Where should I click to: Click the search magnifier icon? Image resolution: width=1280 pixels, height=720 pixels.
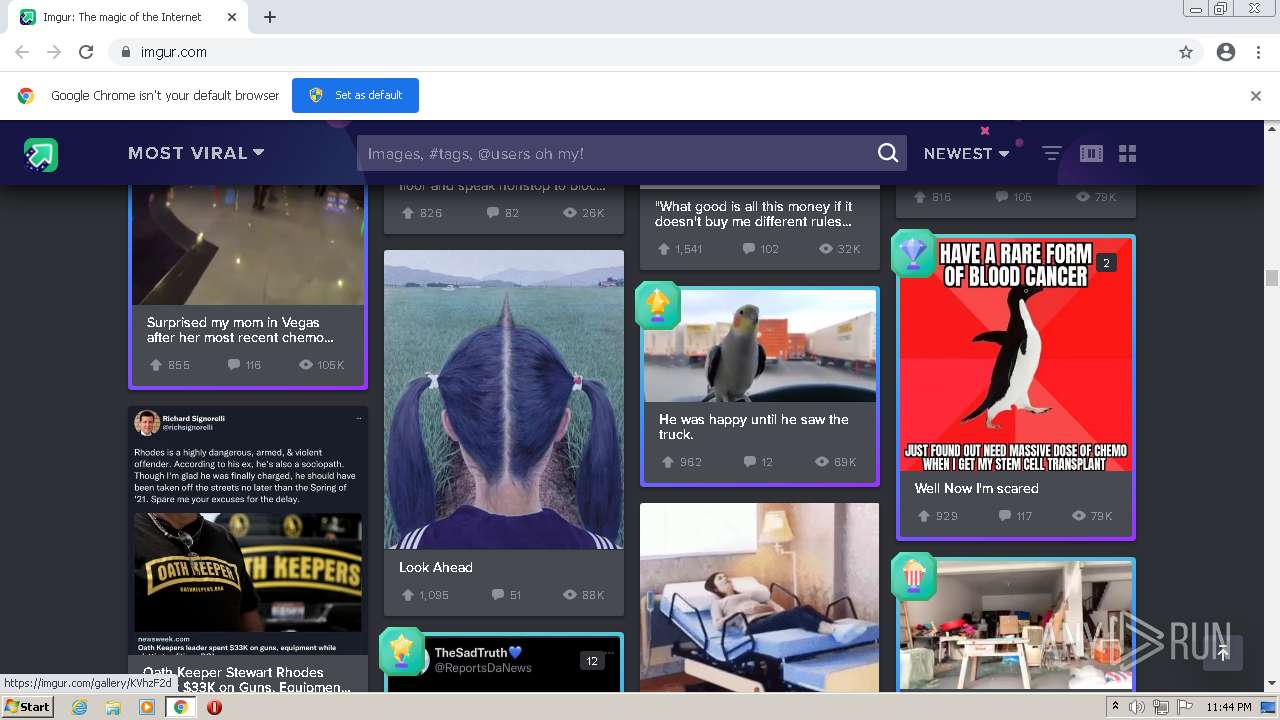888,153
